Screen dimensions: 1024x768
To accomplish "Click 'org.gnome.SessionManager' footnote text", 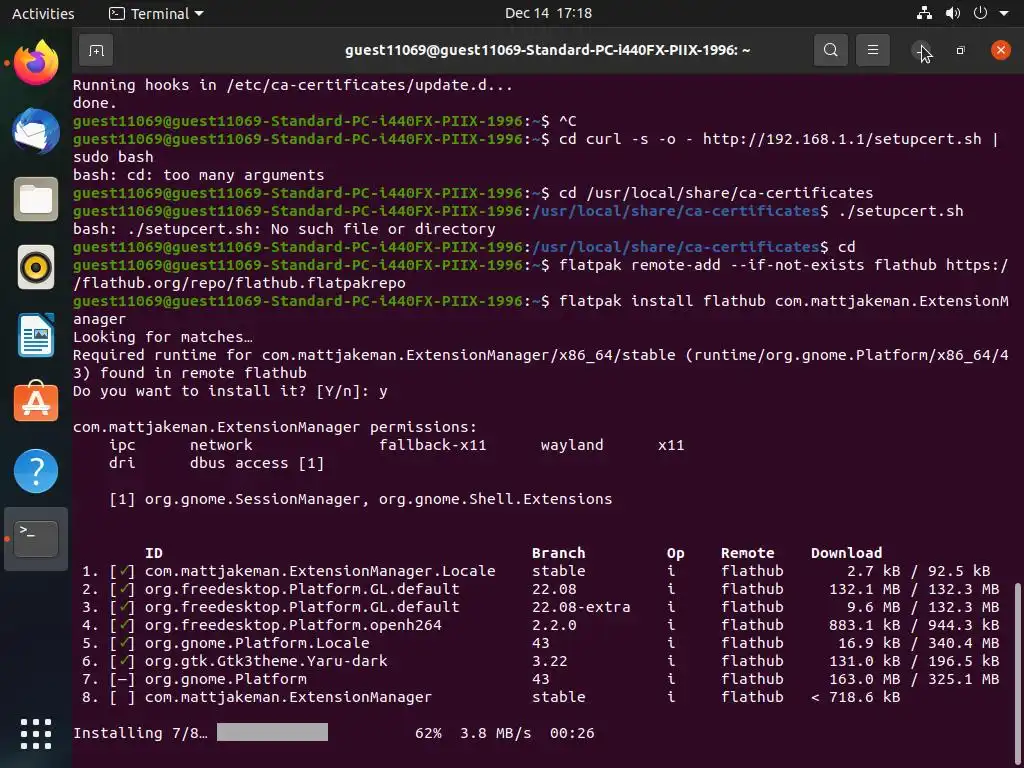I will 253,499.
